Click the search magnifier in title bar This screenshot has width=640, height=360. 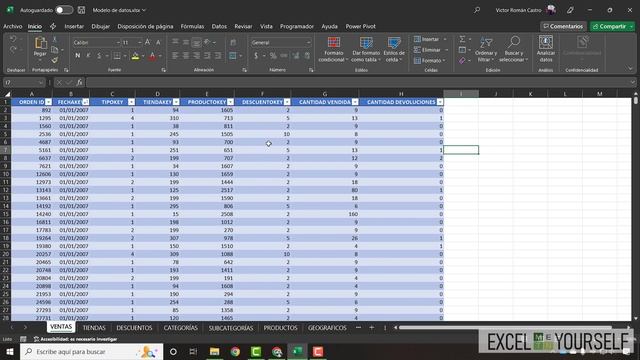(x=477, y=10)
